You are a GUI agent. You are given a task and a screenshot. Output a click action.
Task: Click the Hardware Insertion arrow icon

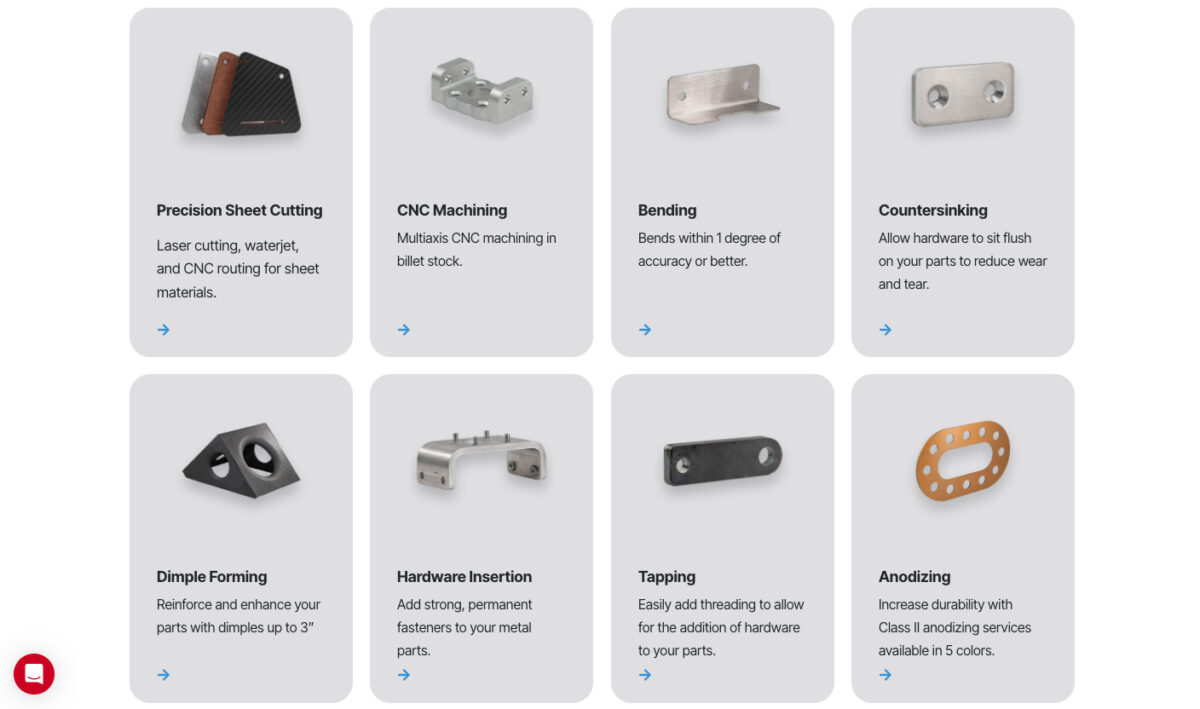tap(404, 675)
